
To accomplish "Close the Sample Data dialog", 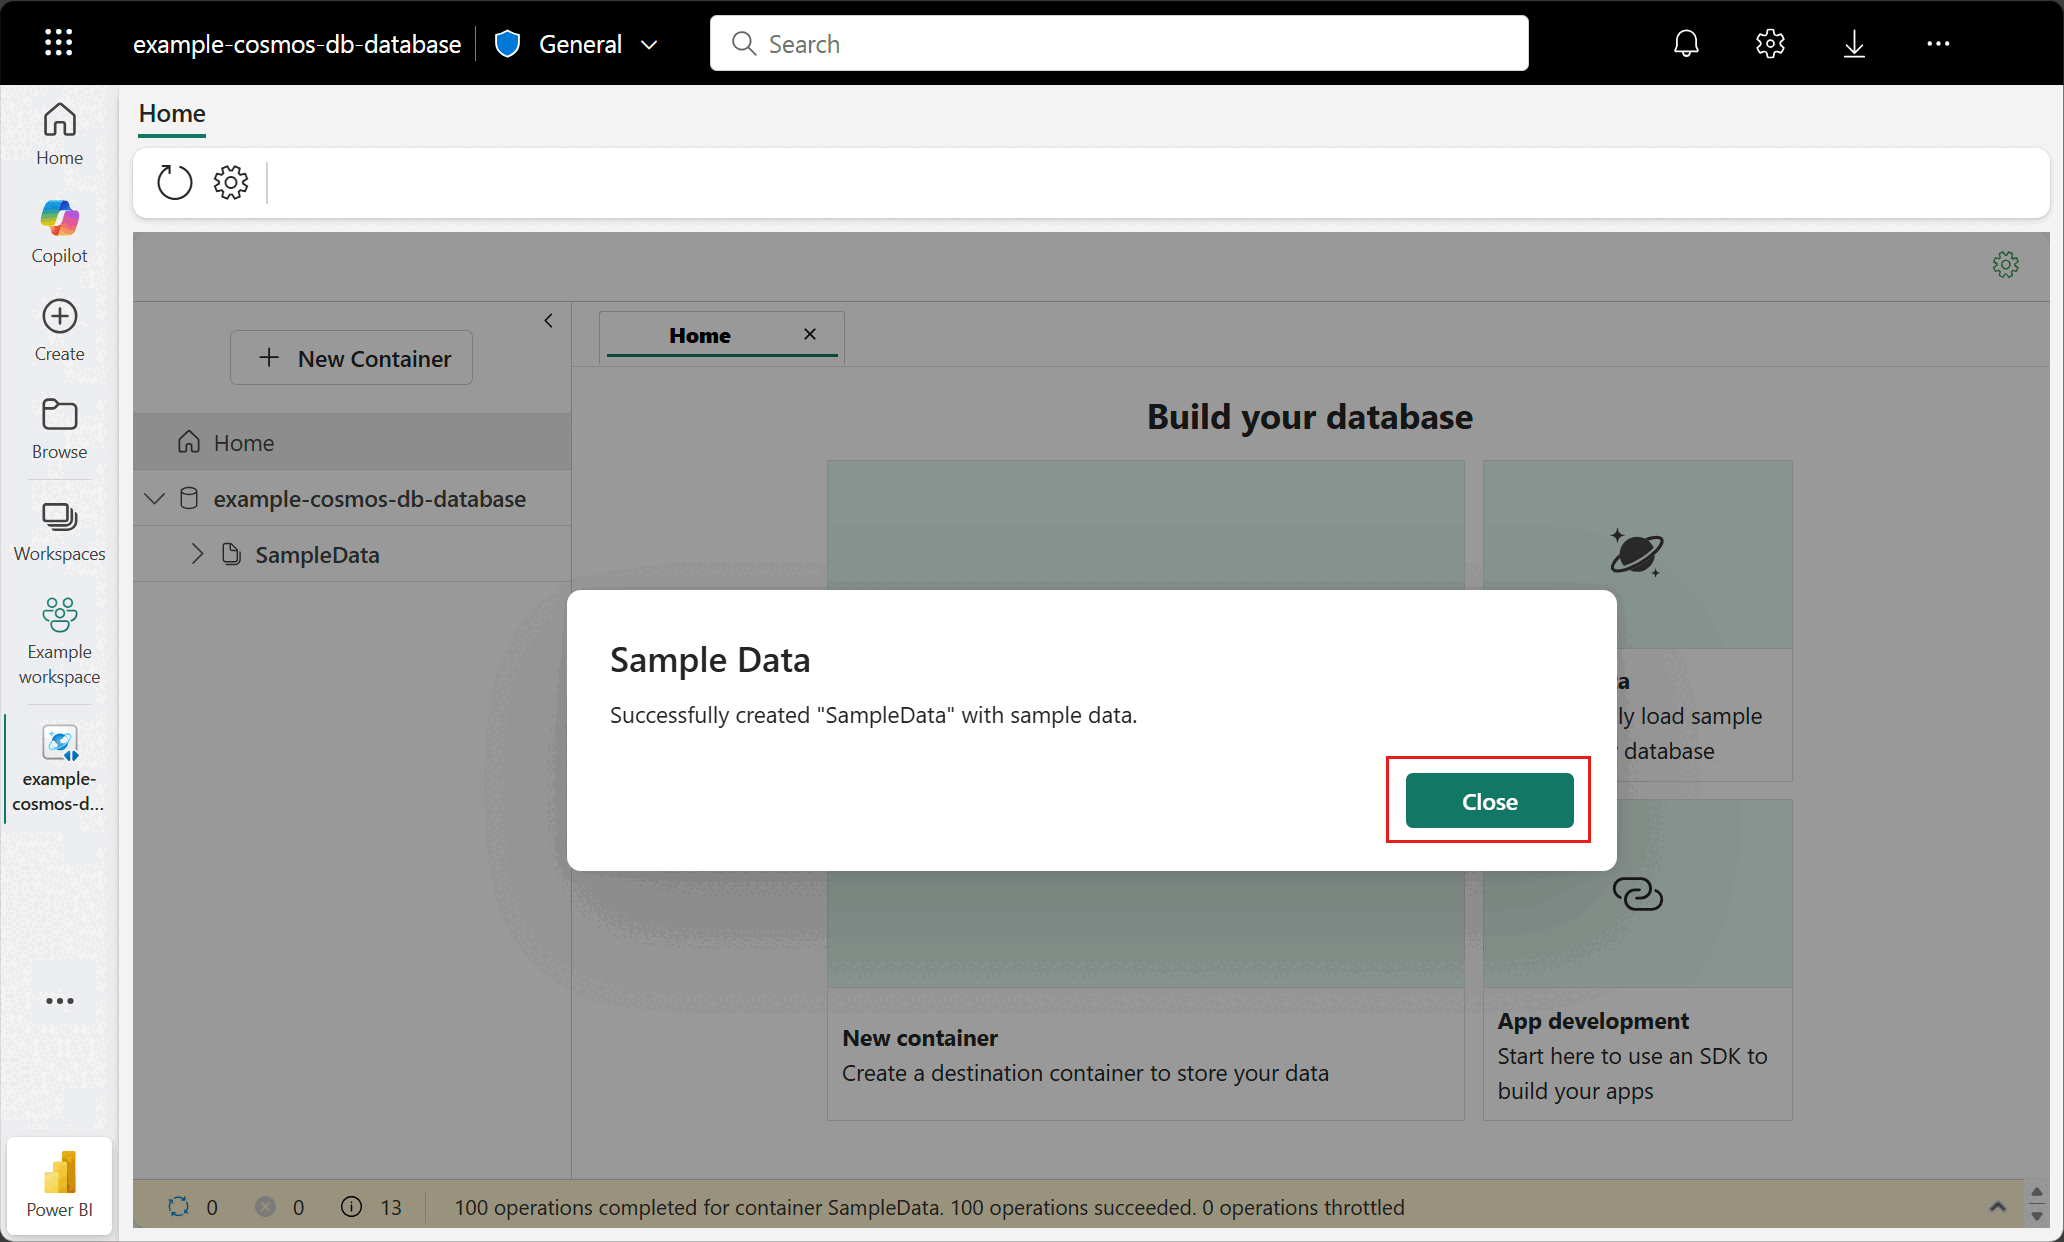I will (x=1488, y=801).
